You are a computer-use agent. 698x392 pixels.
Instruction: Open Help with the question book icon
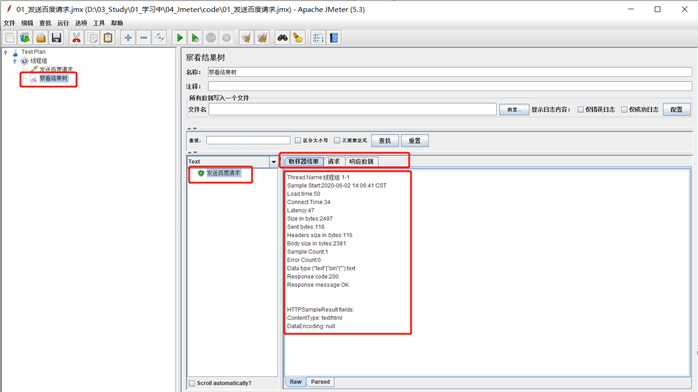click(x=334, y=38)
